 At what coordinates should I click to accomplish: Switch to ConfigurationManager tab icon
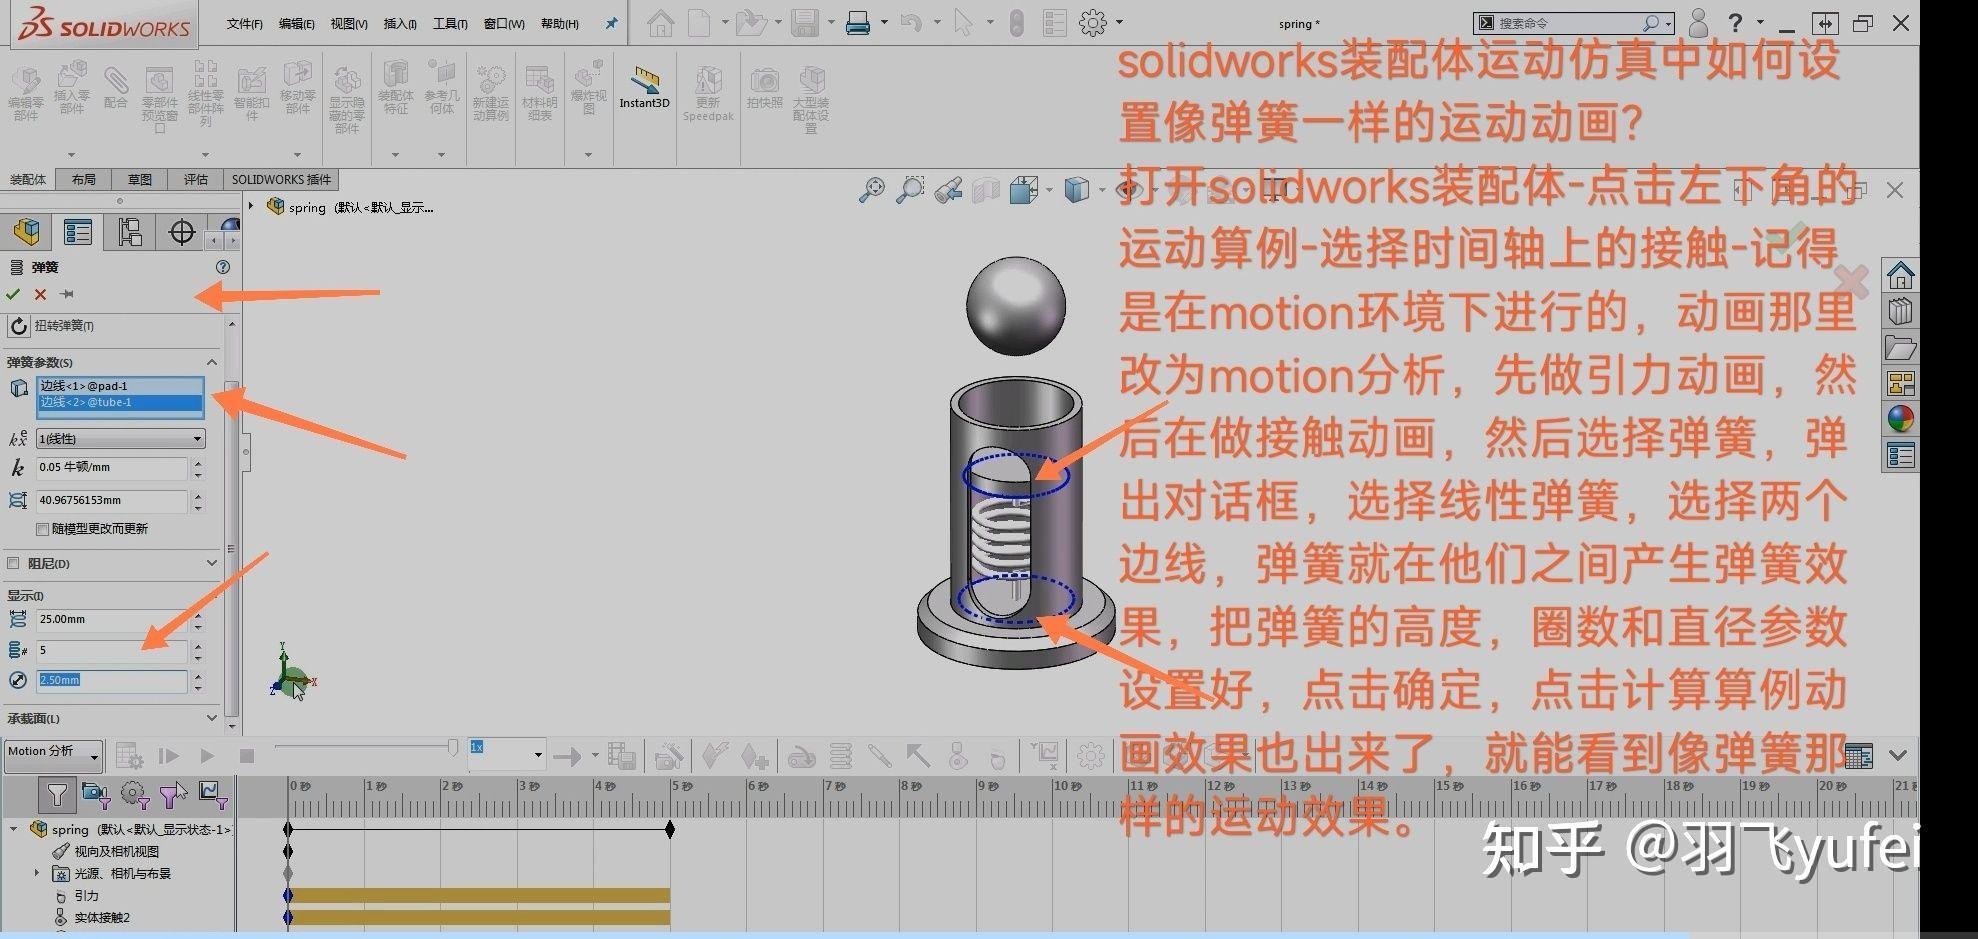pyautogui.click(x=130, y=232)
